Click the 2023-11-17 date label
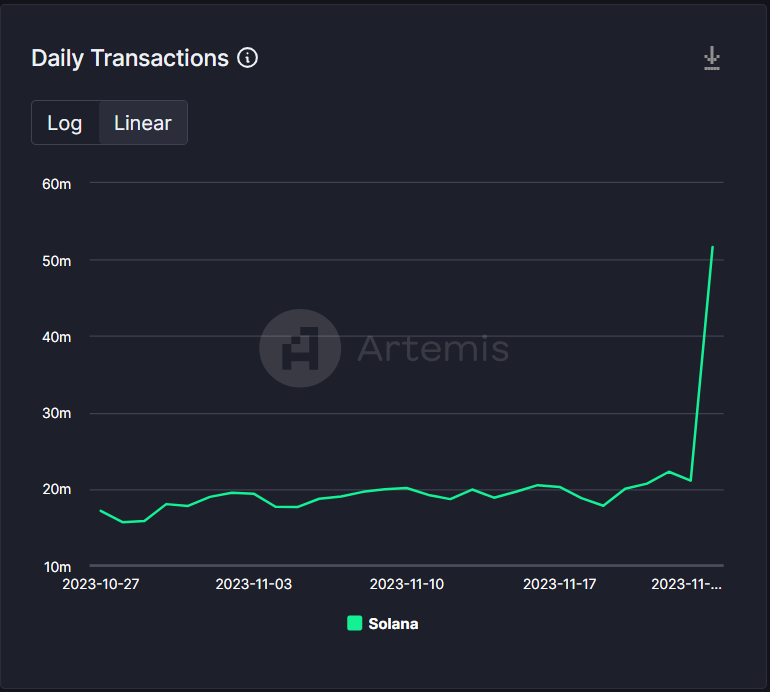This screenshot has width=770, height=692. pos(560,584)
